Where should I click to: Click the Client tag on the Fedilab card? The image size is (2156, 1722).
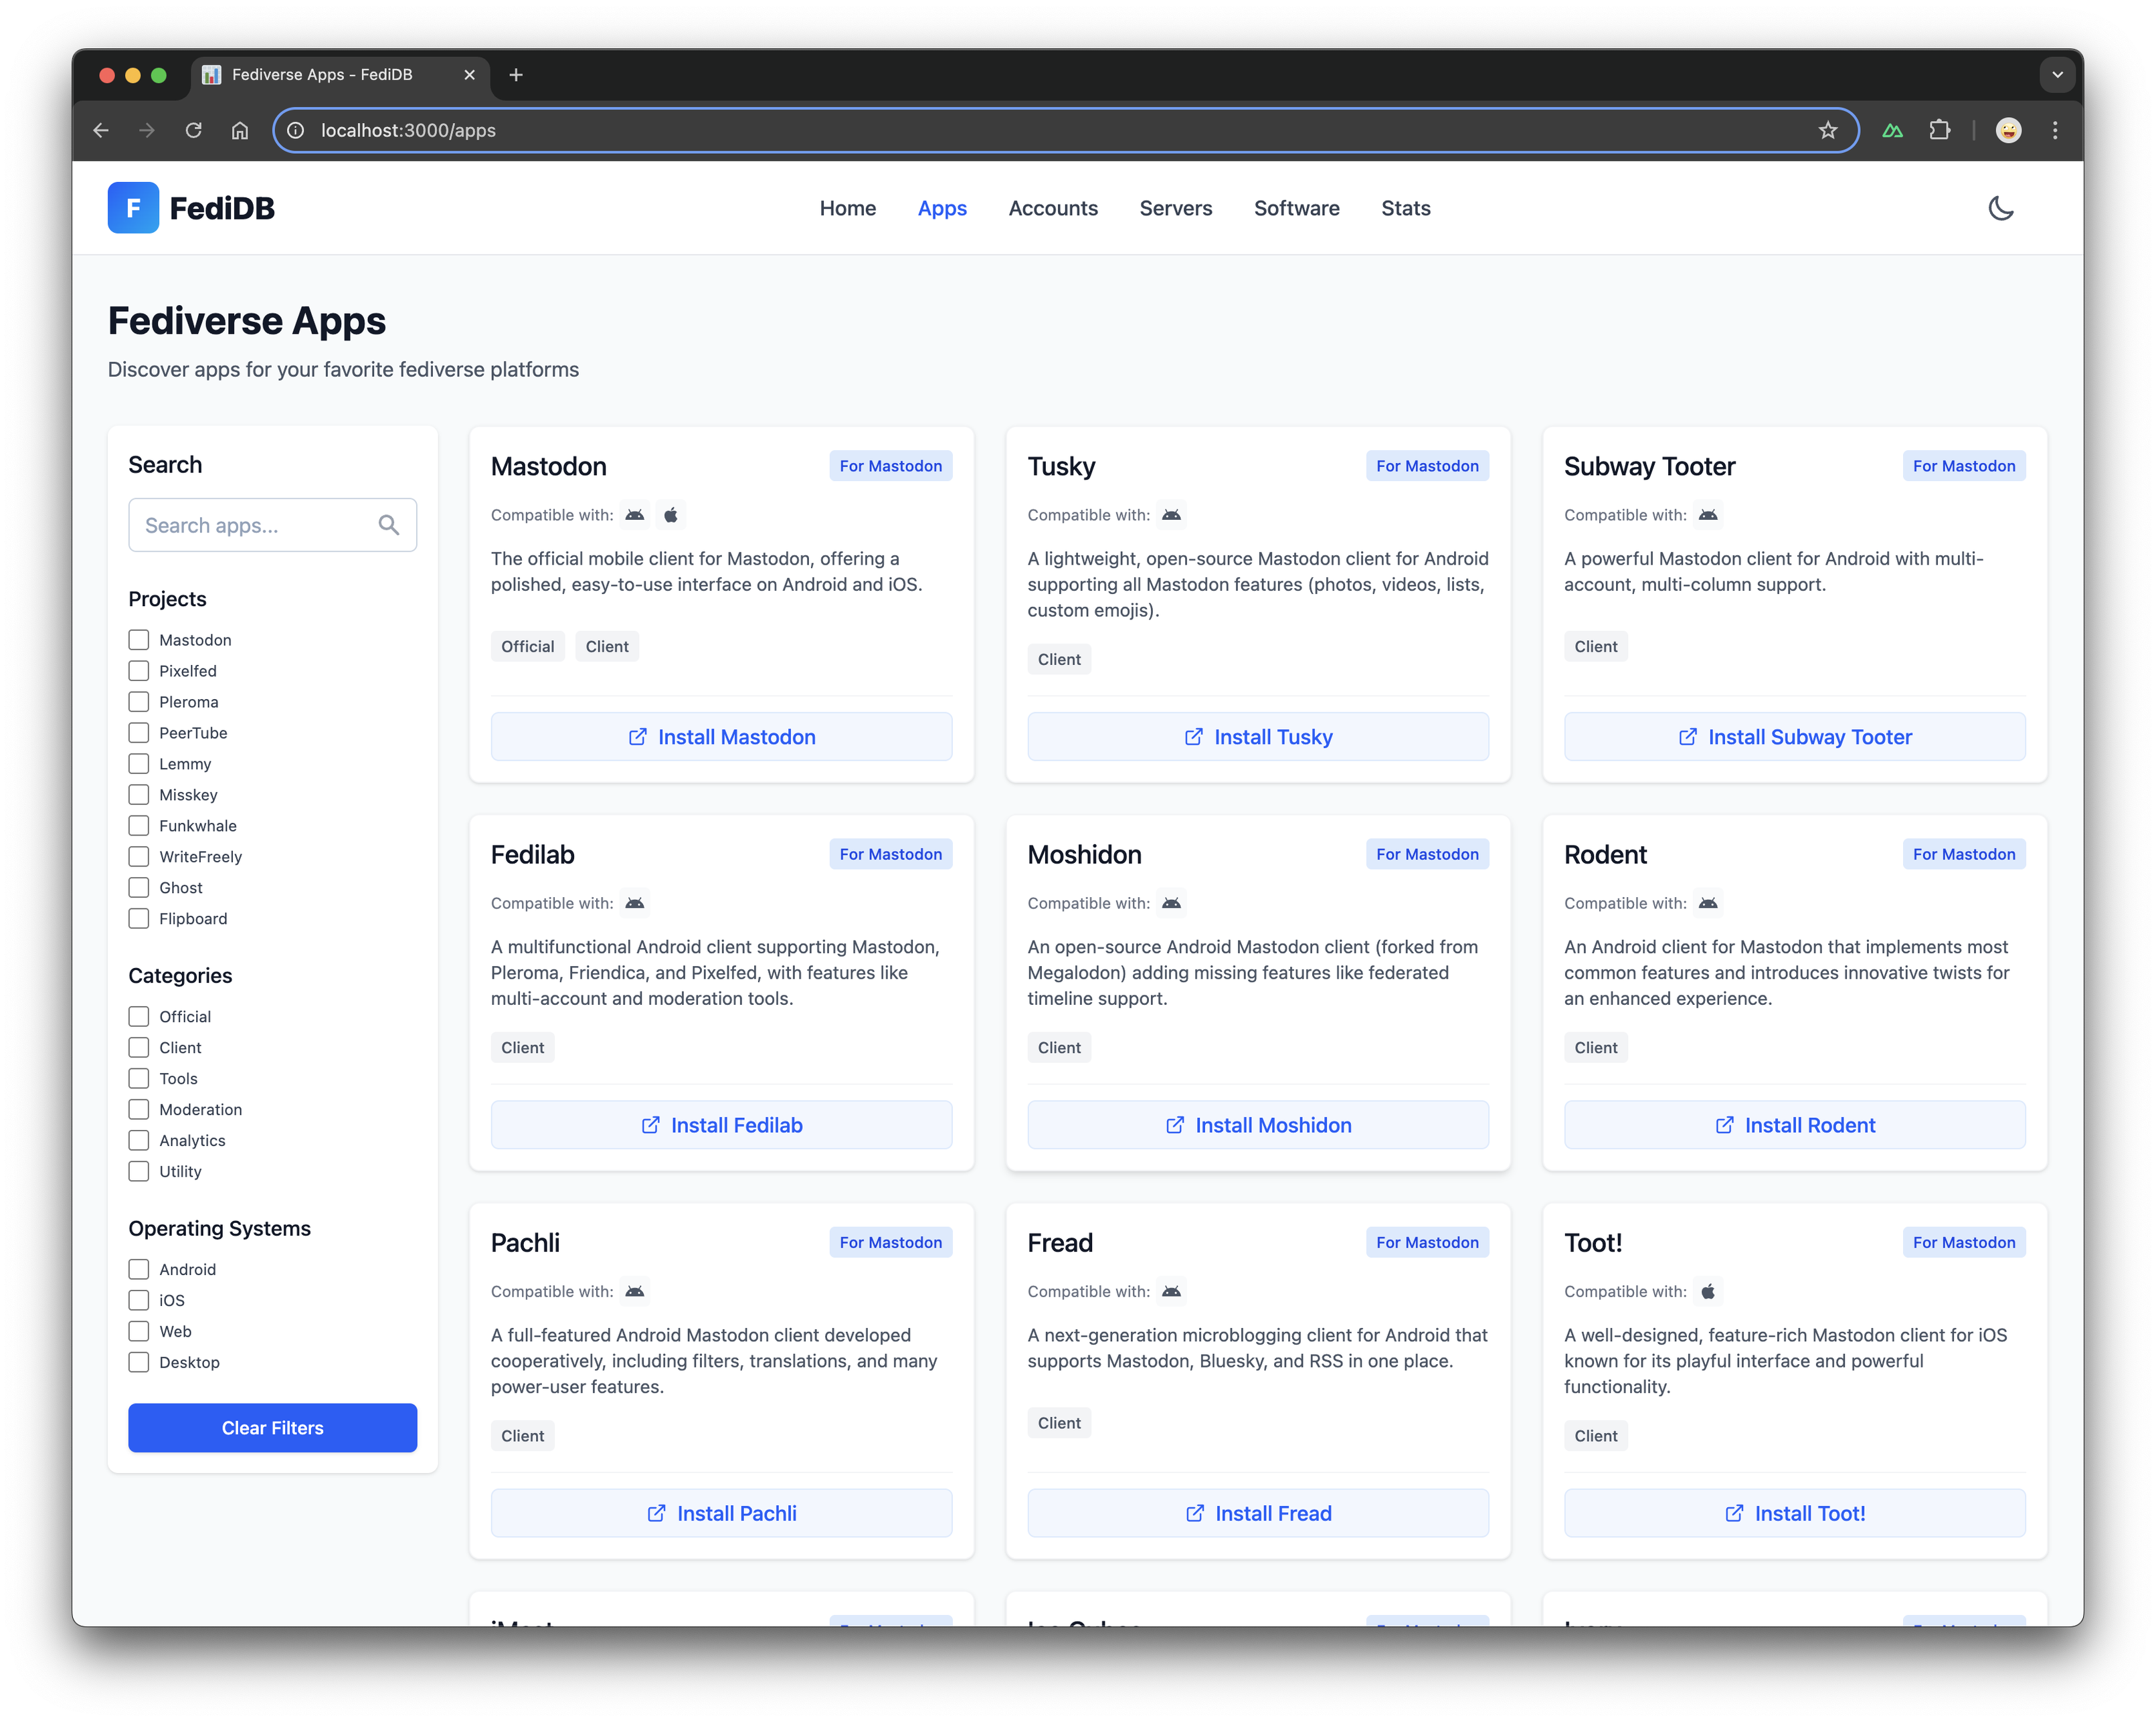[523, 1048]
